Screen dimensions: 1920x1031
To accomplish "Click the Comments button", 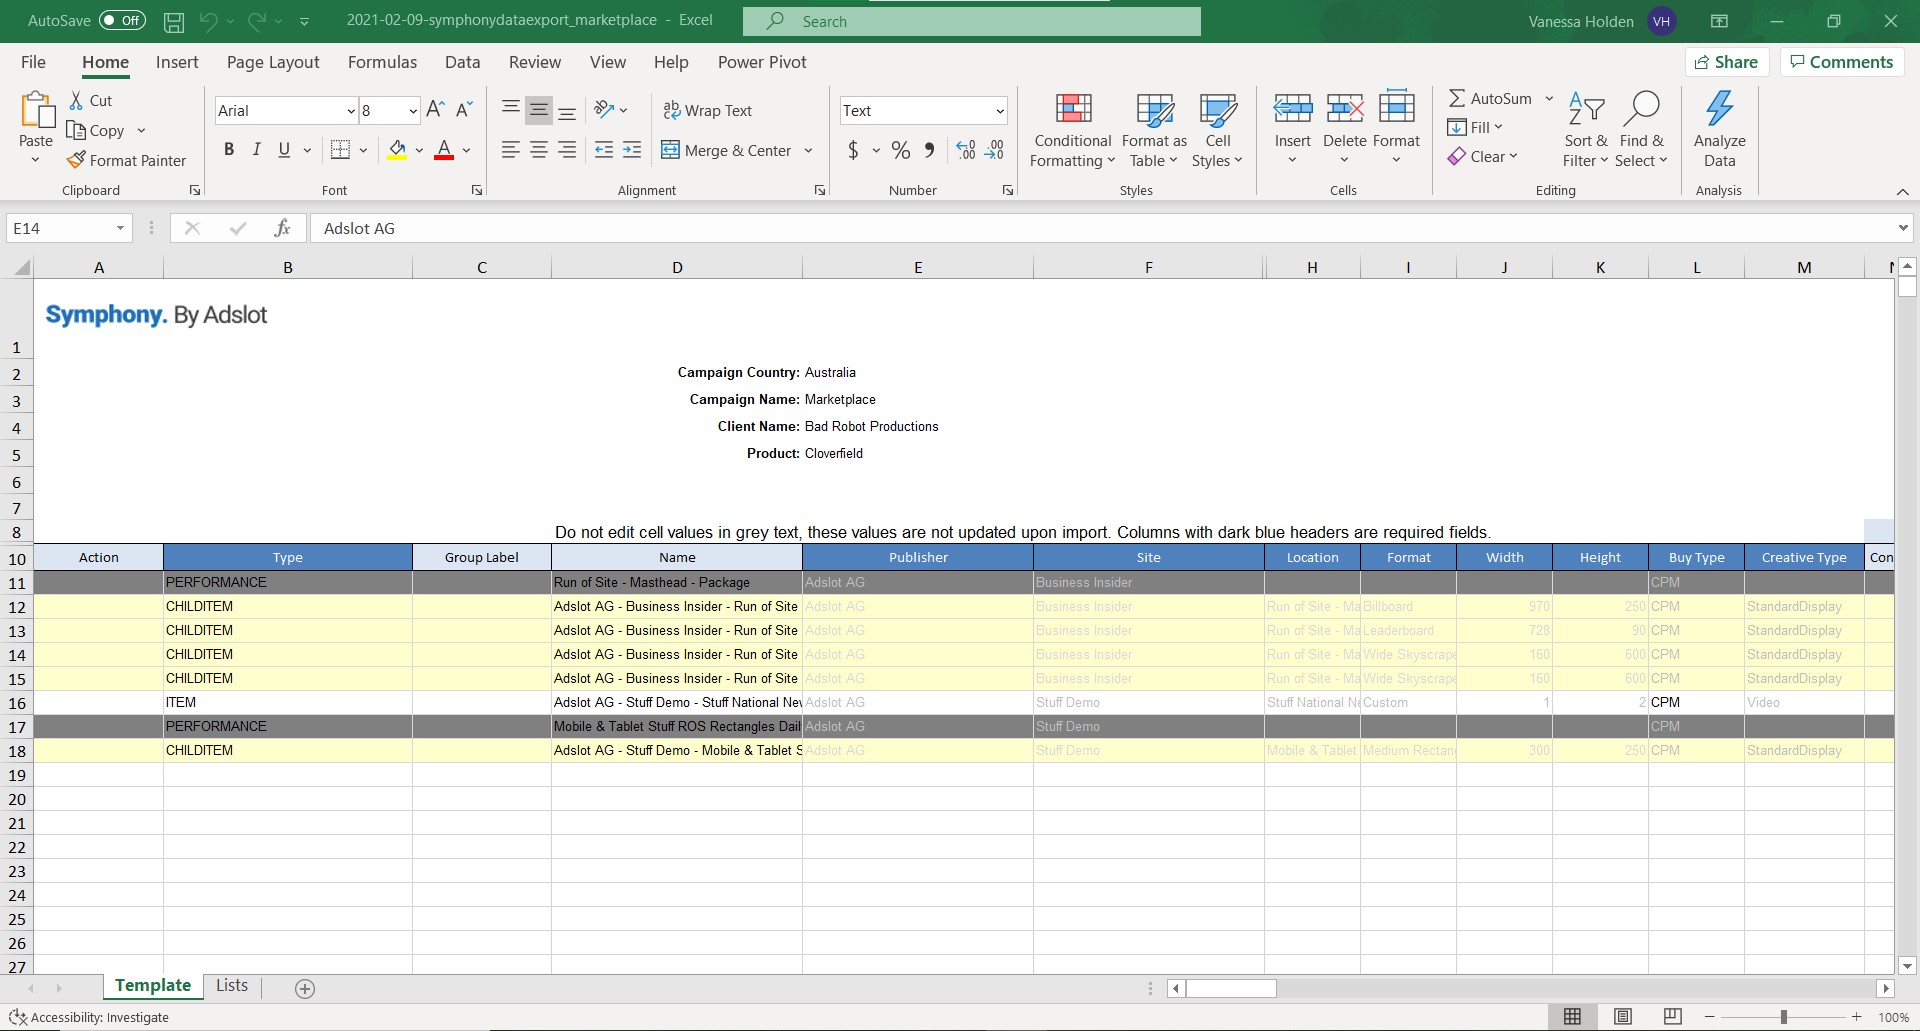I will pos(1842,62).
